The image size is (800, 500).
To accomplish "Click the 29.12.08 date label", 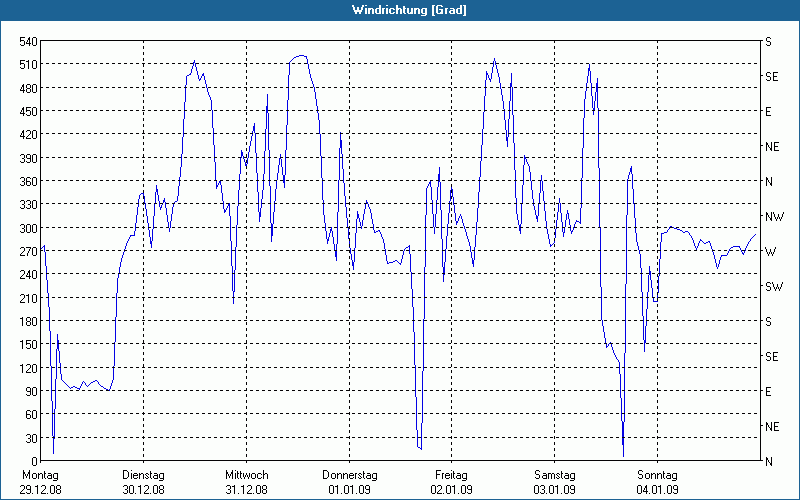I will click(41, 490).
